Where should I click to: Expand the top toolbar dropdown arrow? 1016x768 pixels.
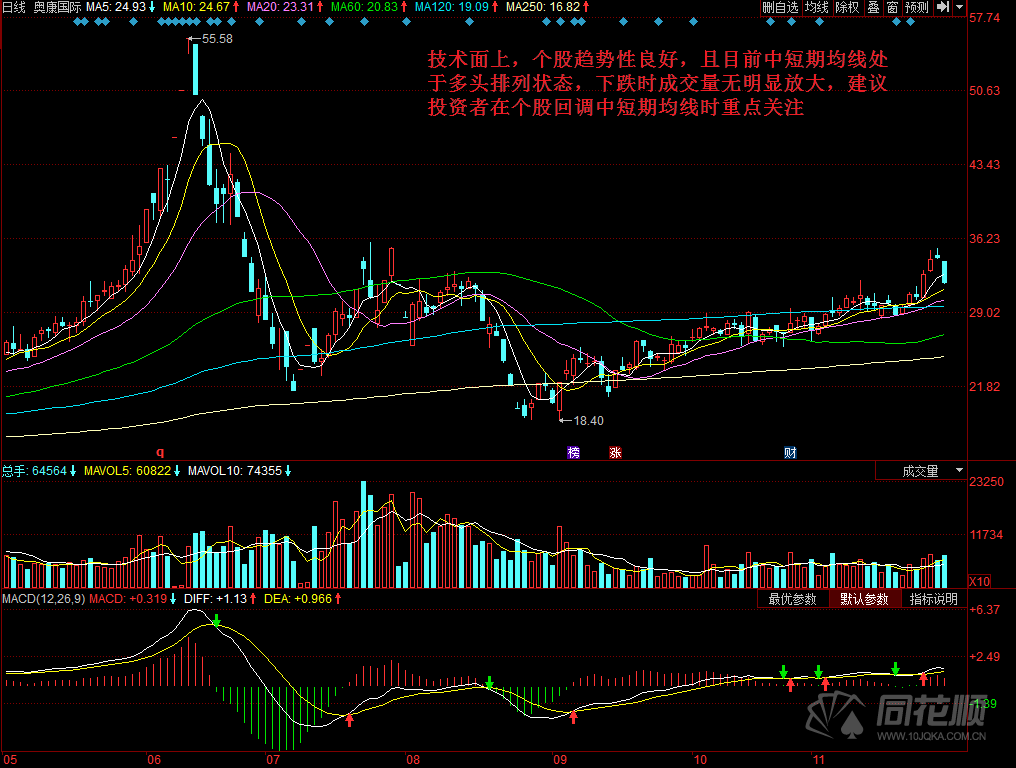click(x=959, y=8)
